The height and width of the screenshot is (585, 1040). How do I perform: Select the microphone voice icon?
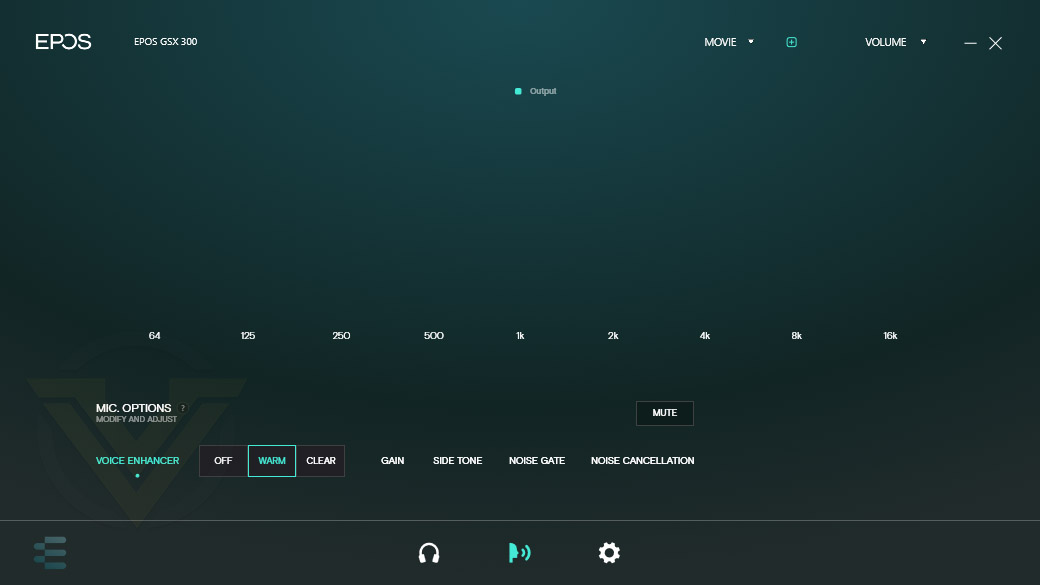[x=519, y=552]
